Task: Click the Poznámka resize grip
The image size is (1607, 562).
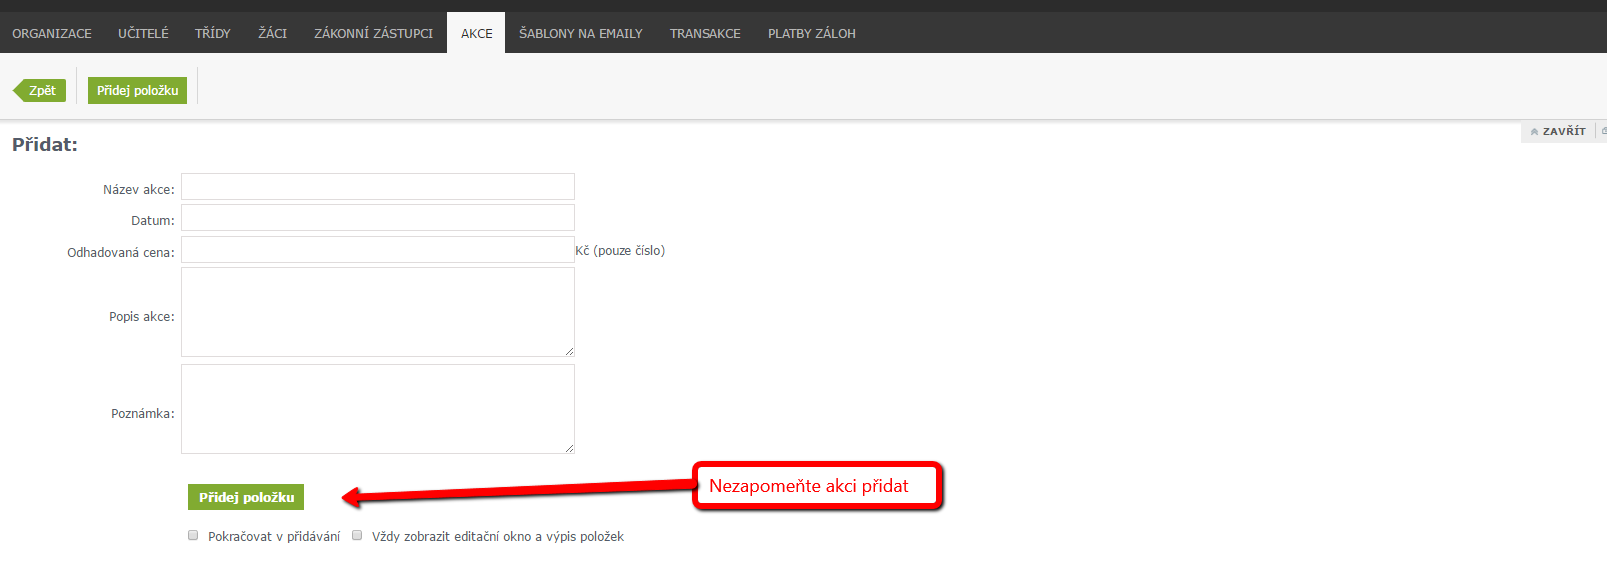Action: coord(569,448)
